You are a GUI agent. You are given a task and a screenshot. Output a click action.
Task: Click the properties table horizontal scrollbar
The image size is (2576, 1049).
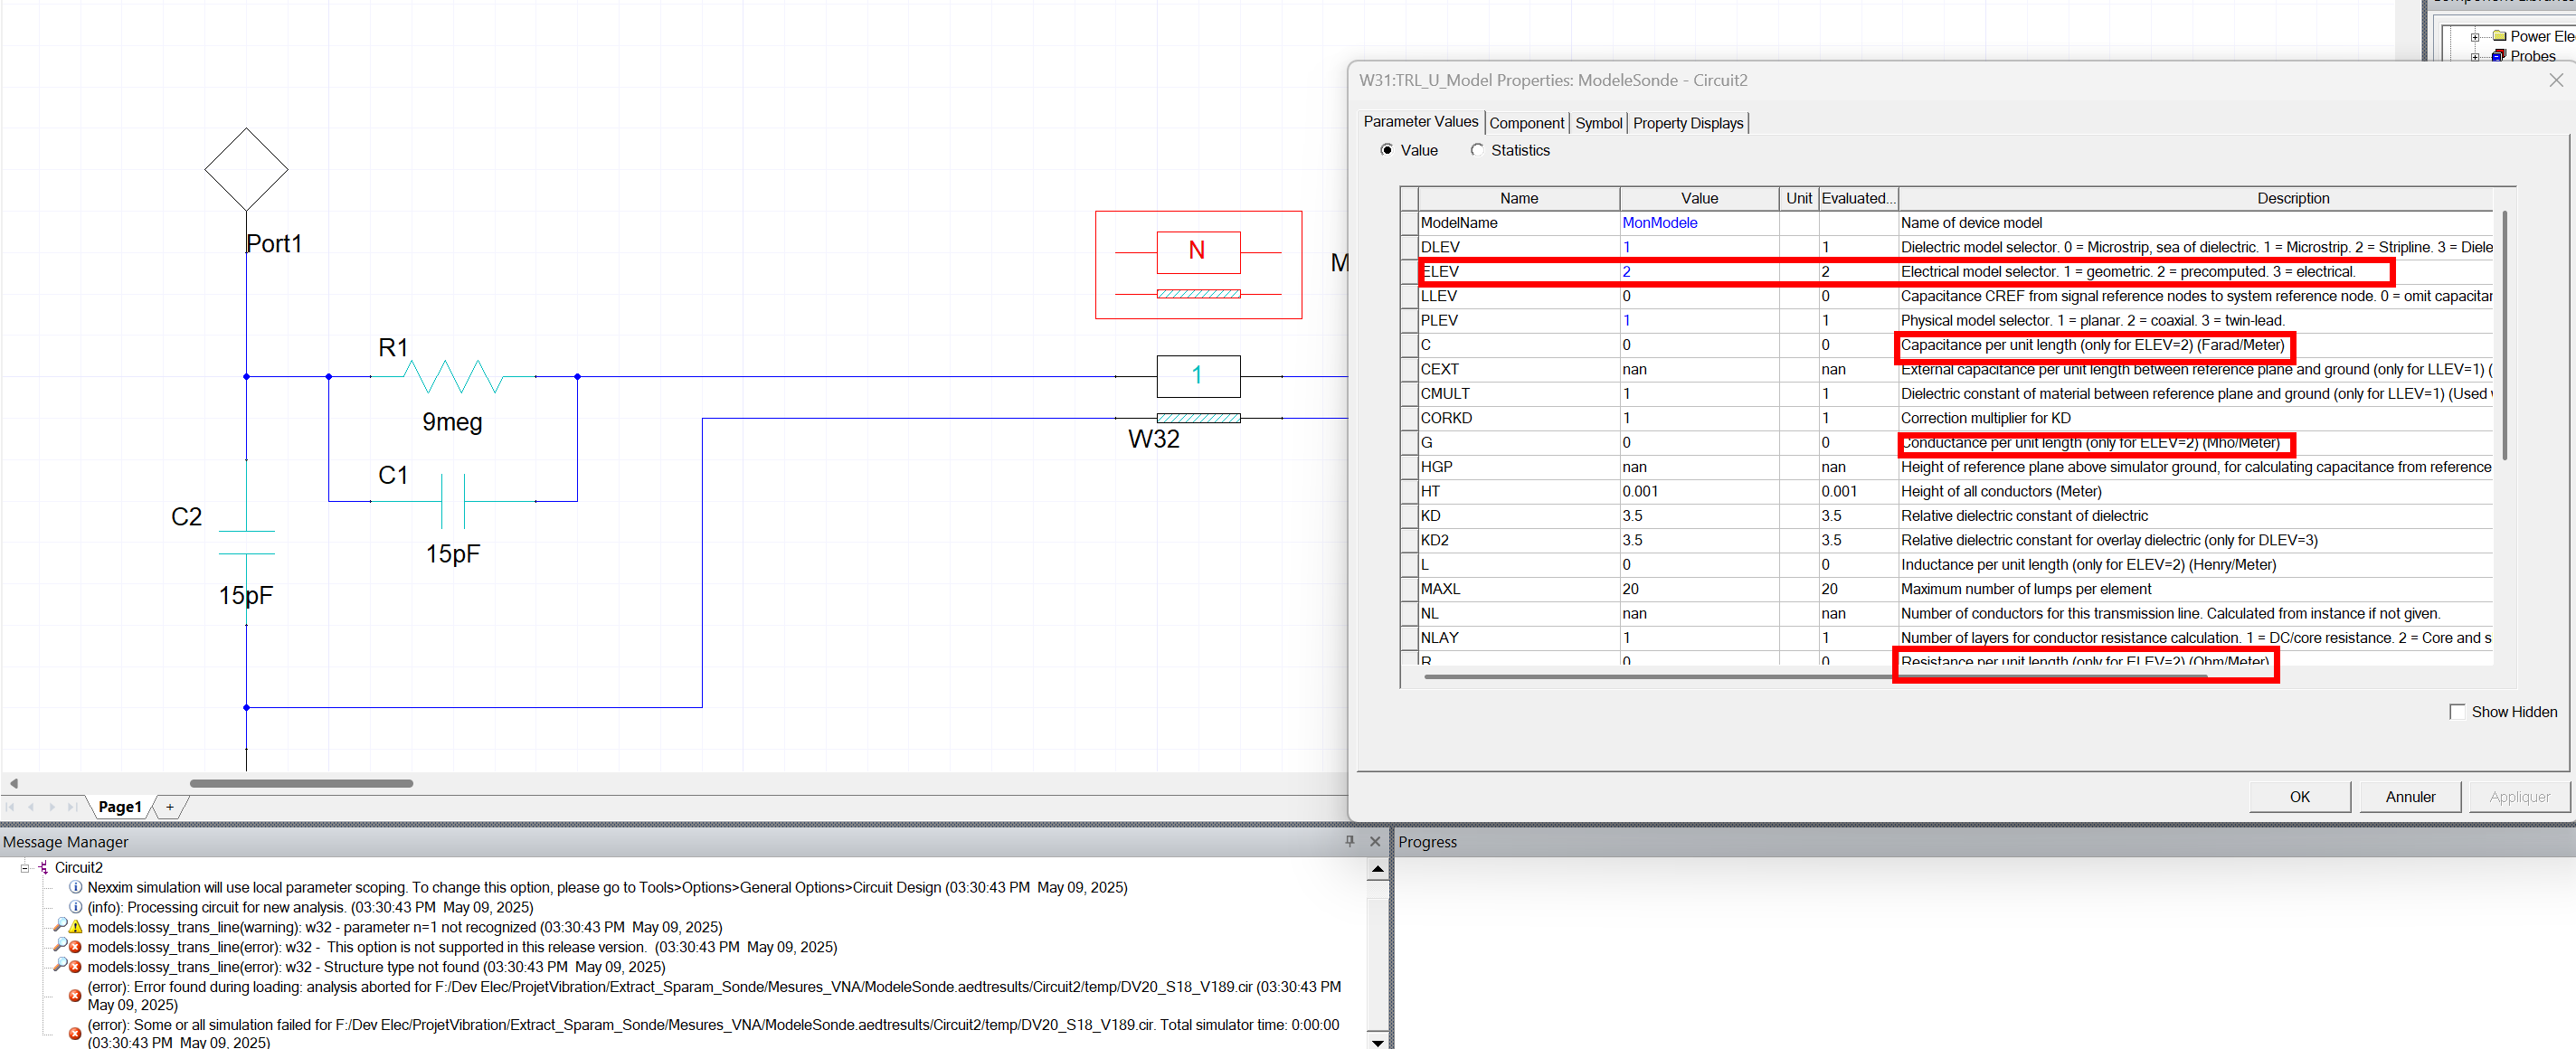pos(1815,677)
